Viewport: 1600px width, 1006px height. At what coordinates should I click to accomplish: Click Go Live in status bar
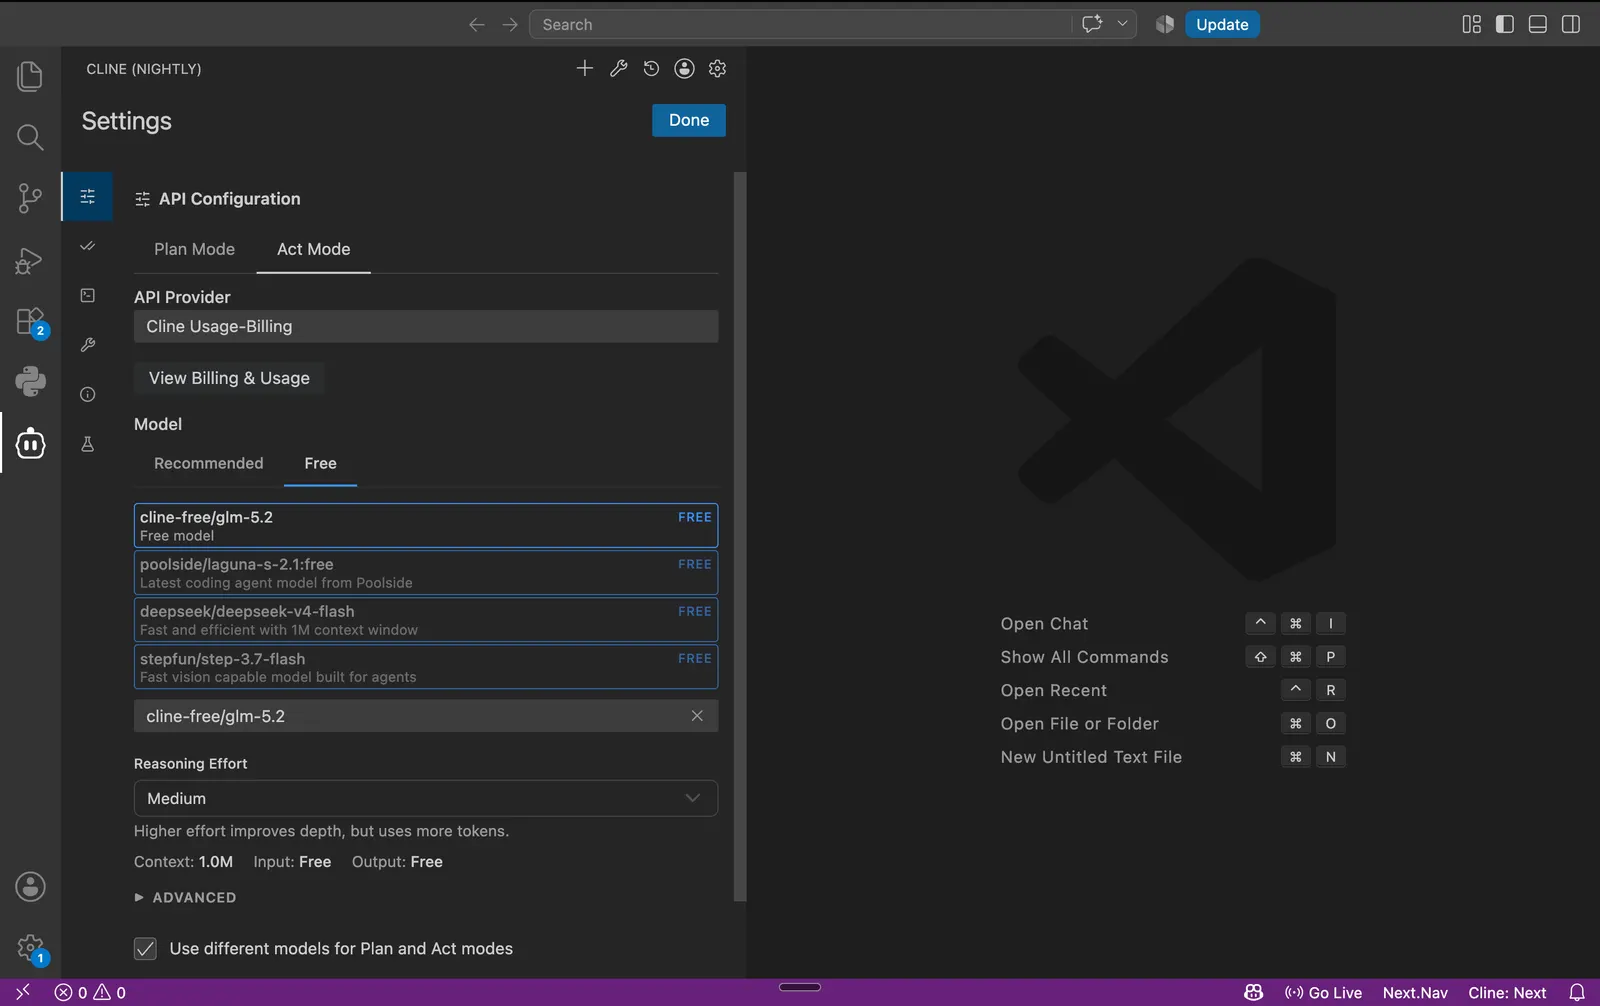point(1323,992)
